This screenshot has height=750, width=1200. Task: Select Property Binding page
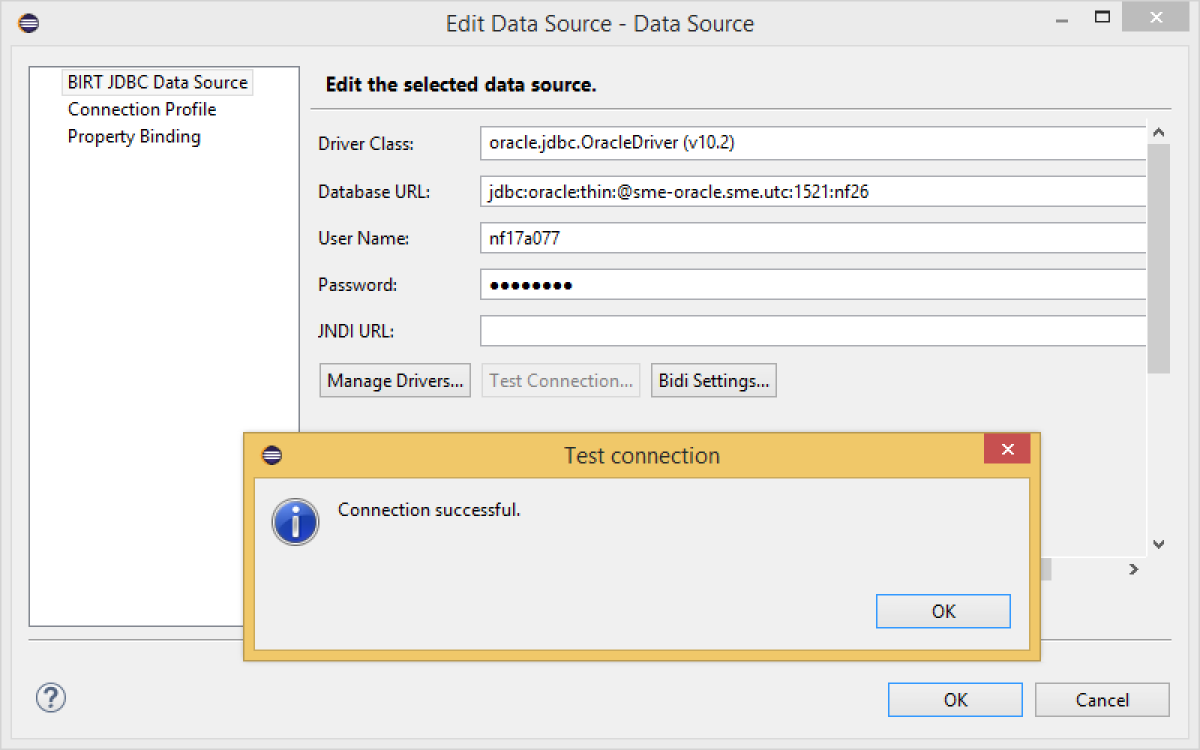pos(134,136)
